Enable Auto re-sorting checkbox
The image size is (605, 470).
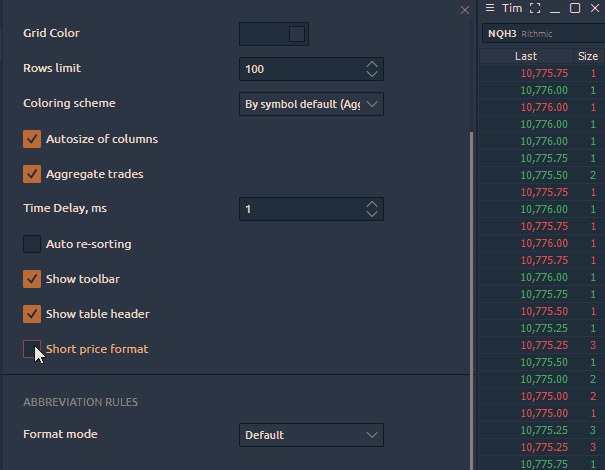(32, 244)
